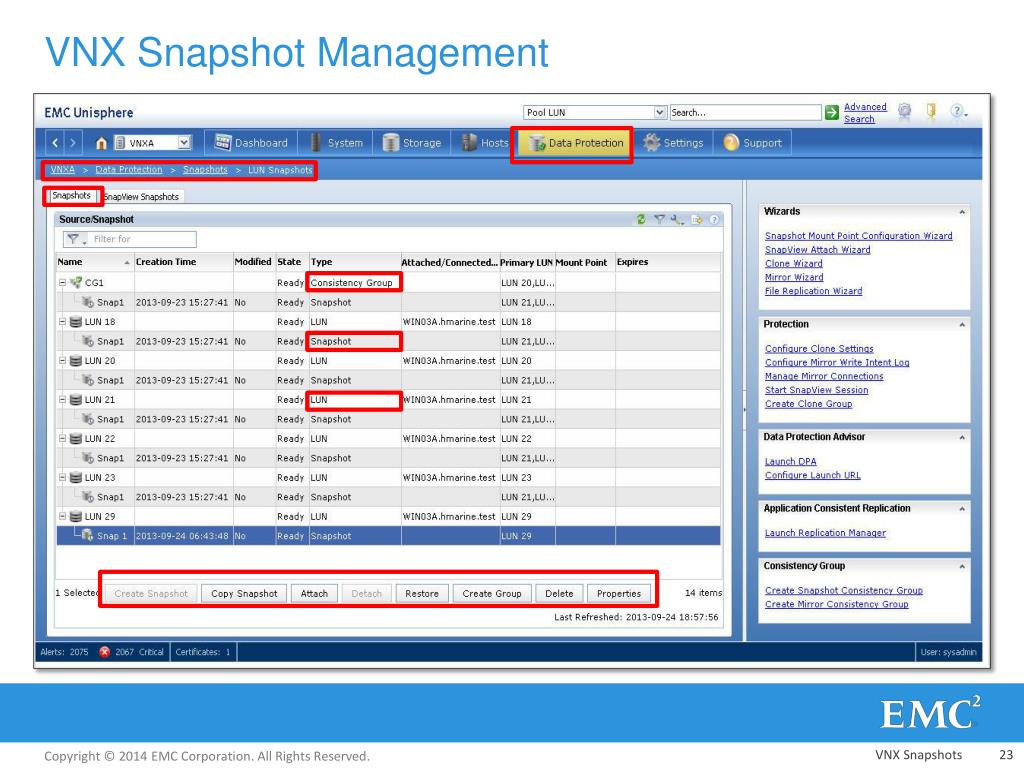Click Create Snapshot Consistency Group link

pyautogui.click(x=844, y=590)
